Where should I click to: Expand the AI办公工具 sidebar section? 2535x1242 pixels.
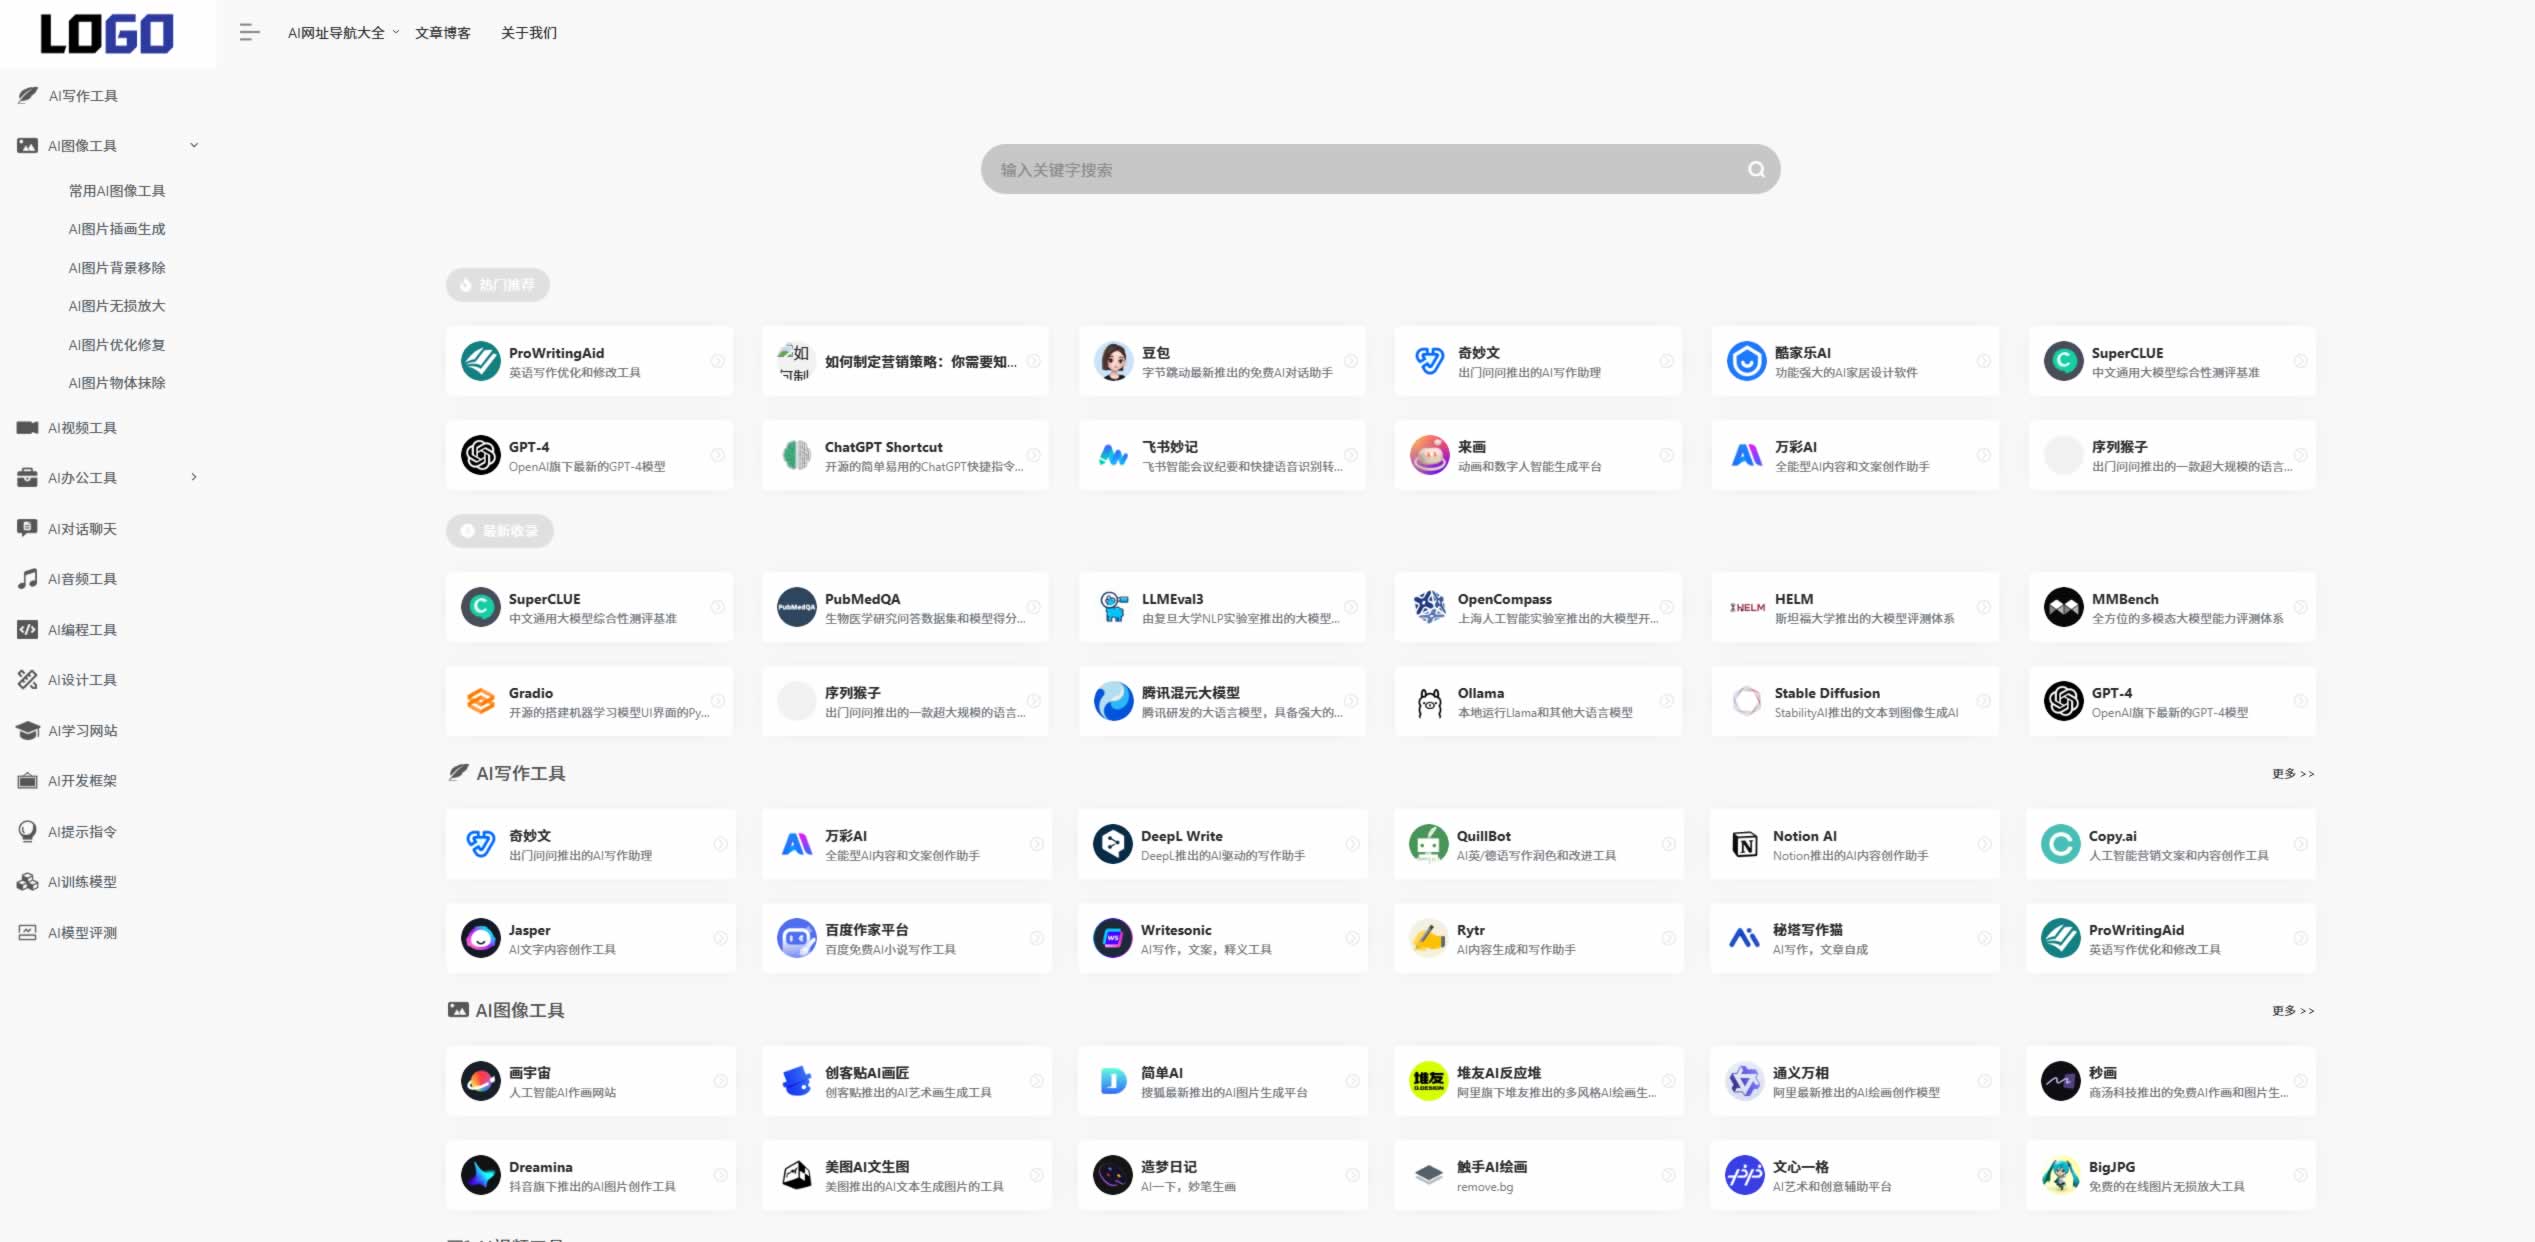(194, 477)
